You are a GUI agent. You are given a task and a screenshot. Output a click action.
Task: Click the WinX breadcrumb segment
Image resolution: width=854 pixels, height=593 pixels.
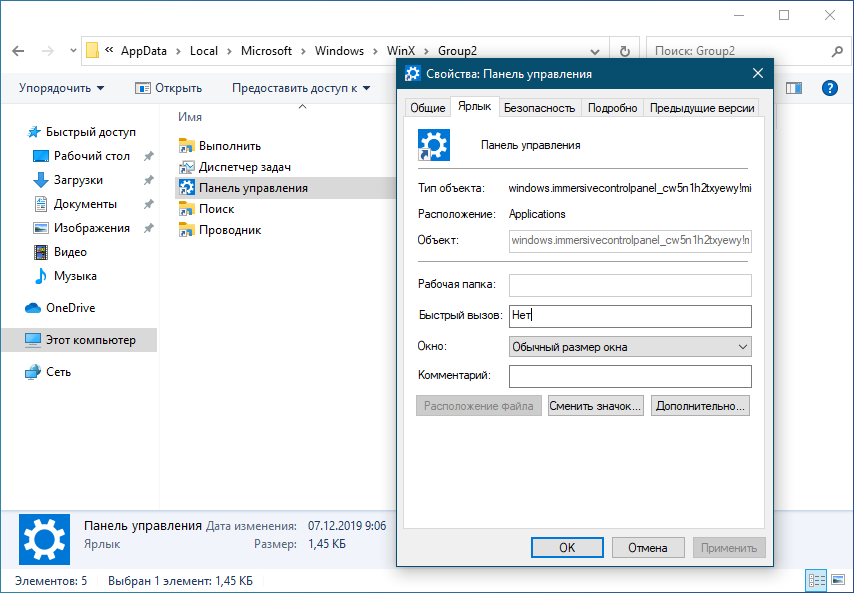[401, 51]
